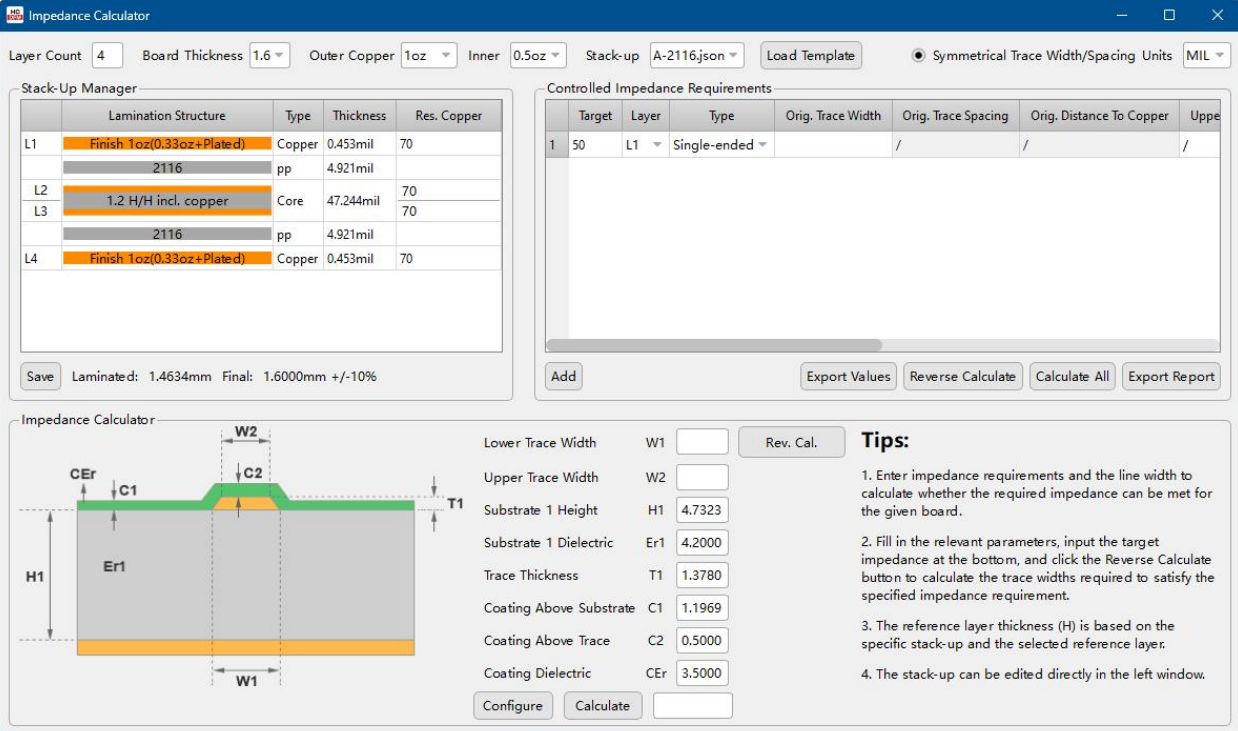Toggle Symmetrical Trace Width/Spacing radio button

point(919,56)
